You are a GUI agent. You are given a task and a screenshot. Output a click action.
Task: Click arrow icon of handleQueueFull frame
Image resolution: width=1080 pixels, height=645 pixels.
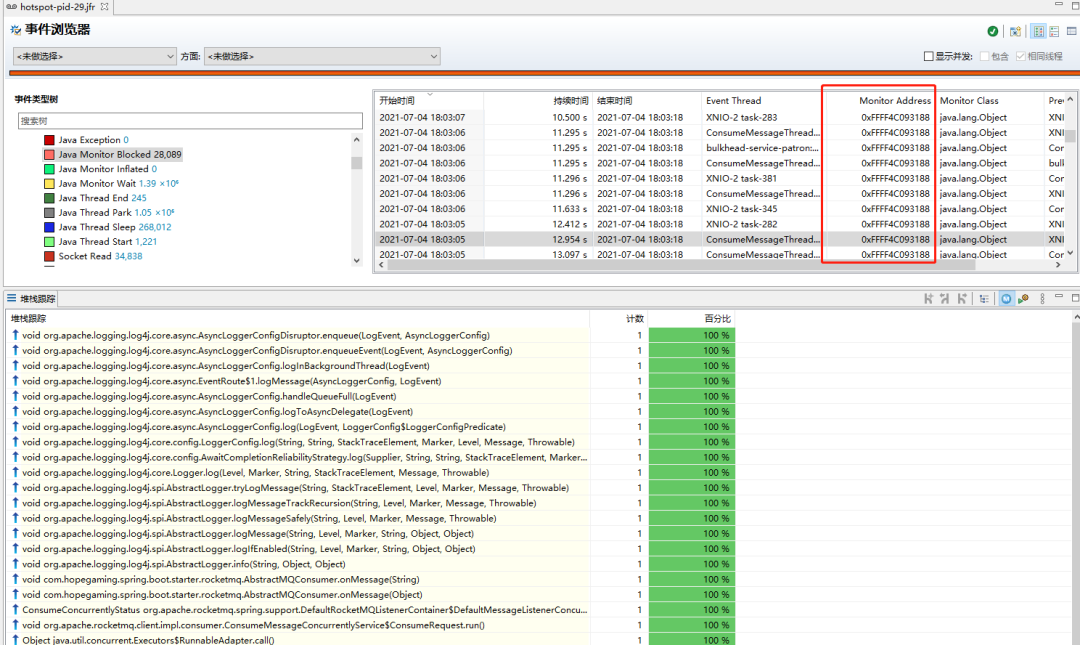click(x=15, y=396)
